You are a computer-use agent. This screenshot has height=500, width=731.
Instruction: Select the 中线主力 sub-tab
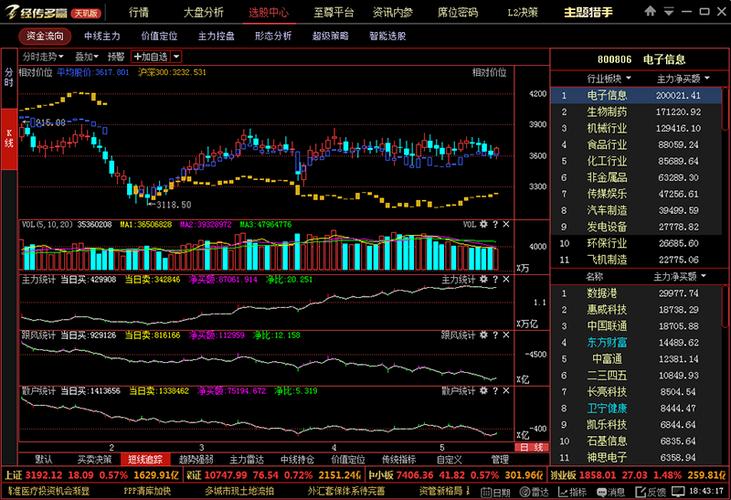pos(102,36)
